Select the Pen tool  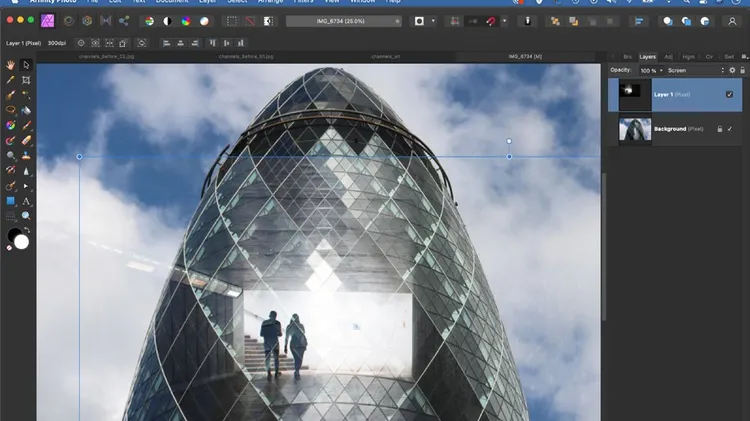pos(11,186)
